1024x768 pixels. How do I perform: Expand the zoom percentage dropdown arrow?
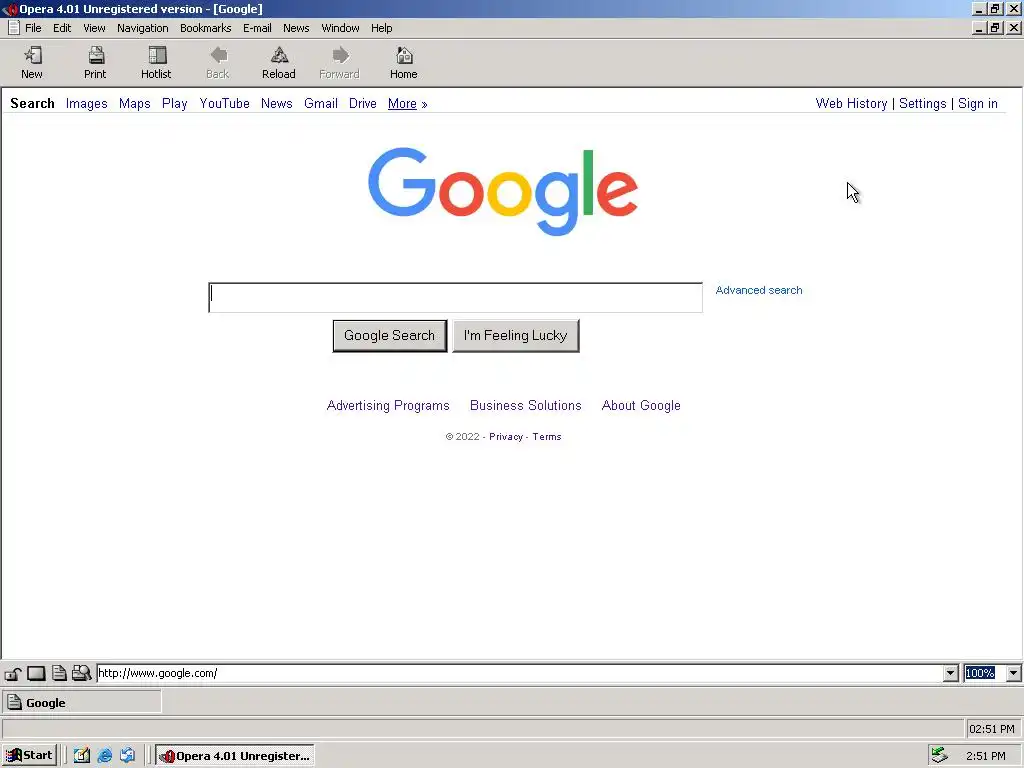pyautogui.click(x=1014, y=673)
